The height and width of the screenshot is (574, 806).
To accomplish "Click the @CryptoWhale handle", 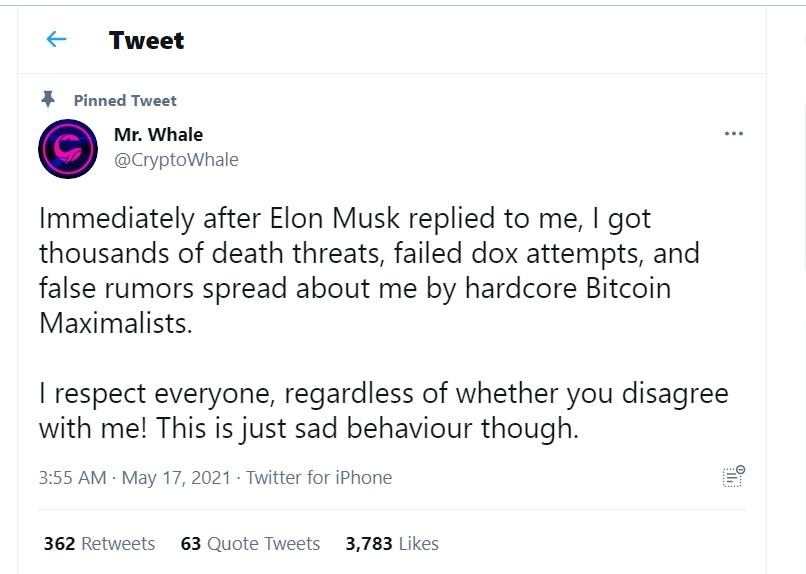I will [x=176, y=159].
